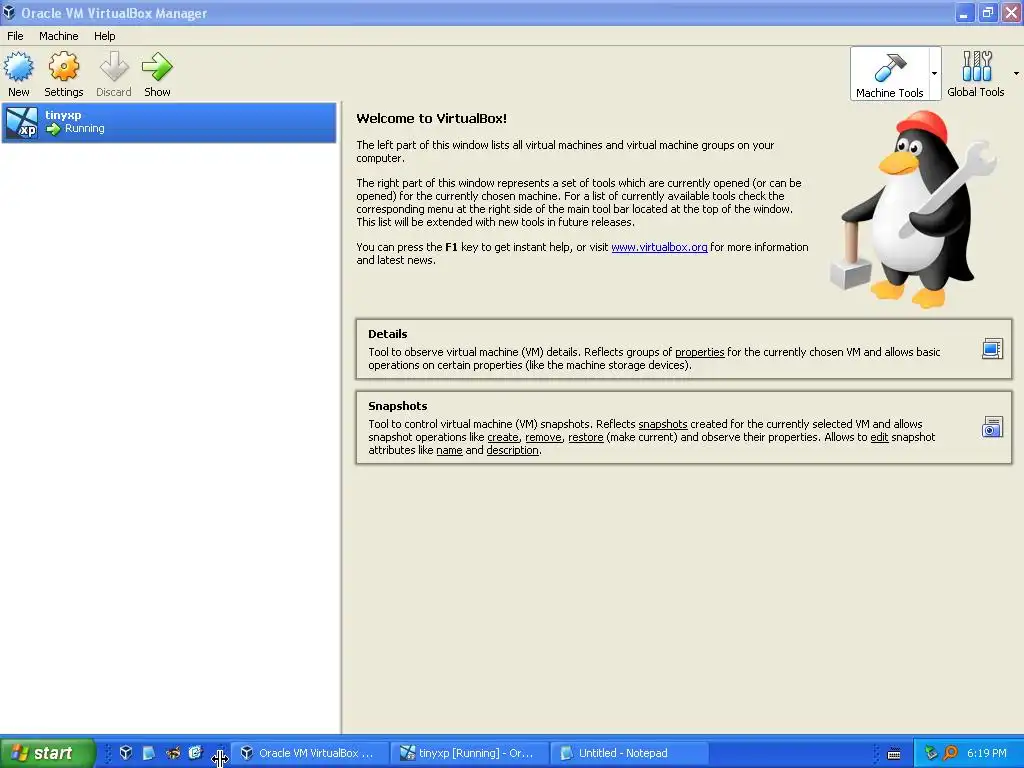Select the tinyxp virtual machine entry
This screenshot has height=768, width=1024.
tap(169, 122)
